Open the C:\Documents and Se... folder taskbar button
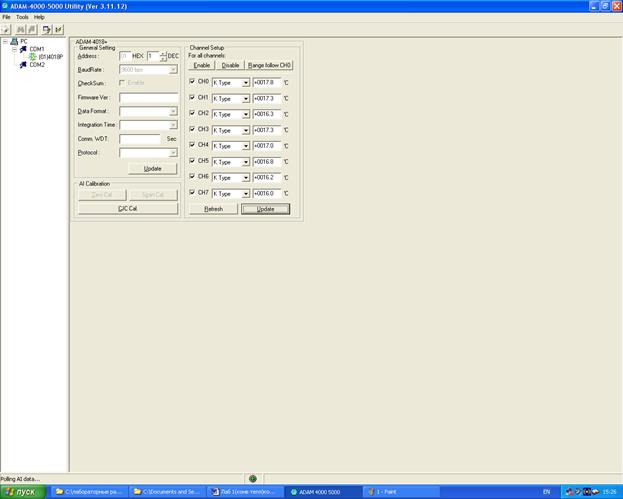Viewport: 623px width, 499px height. (x=168, y=492)
